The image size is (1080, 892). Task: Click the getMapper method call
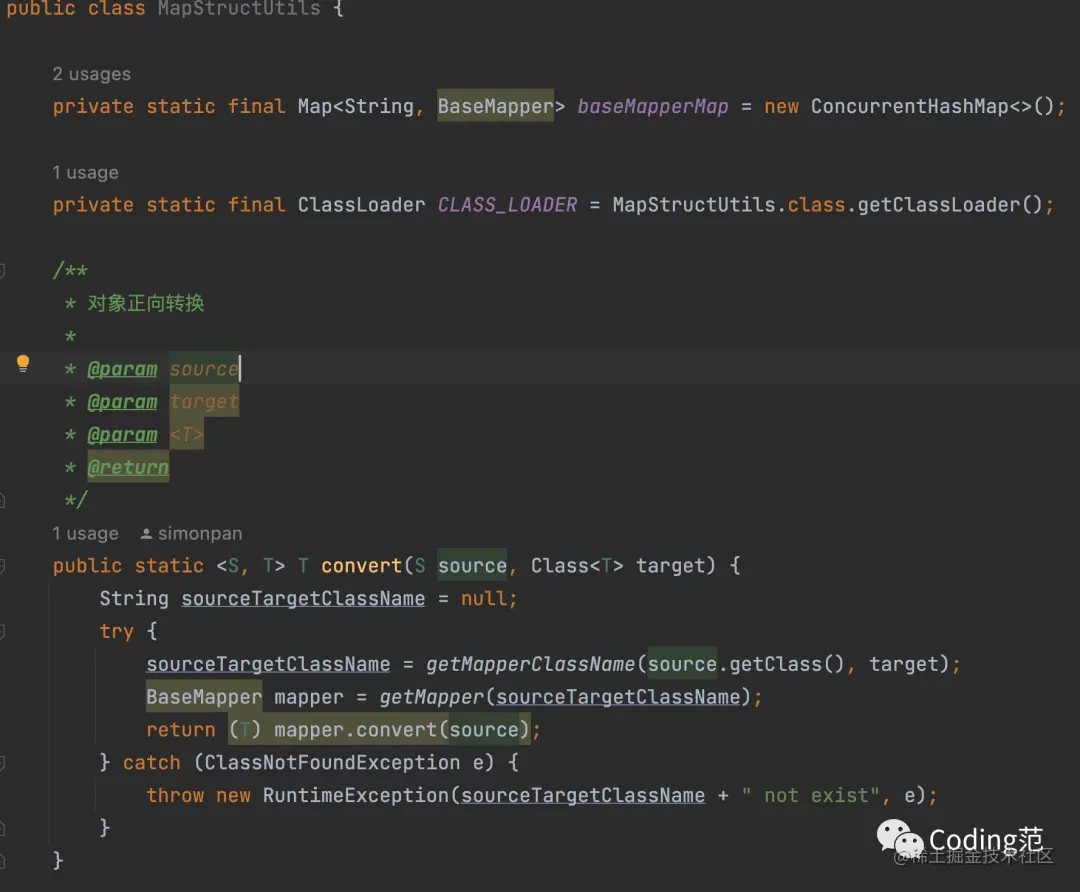(x=432, y=697)
